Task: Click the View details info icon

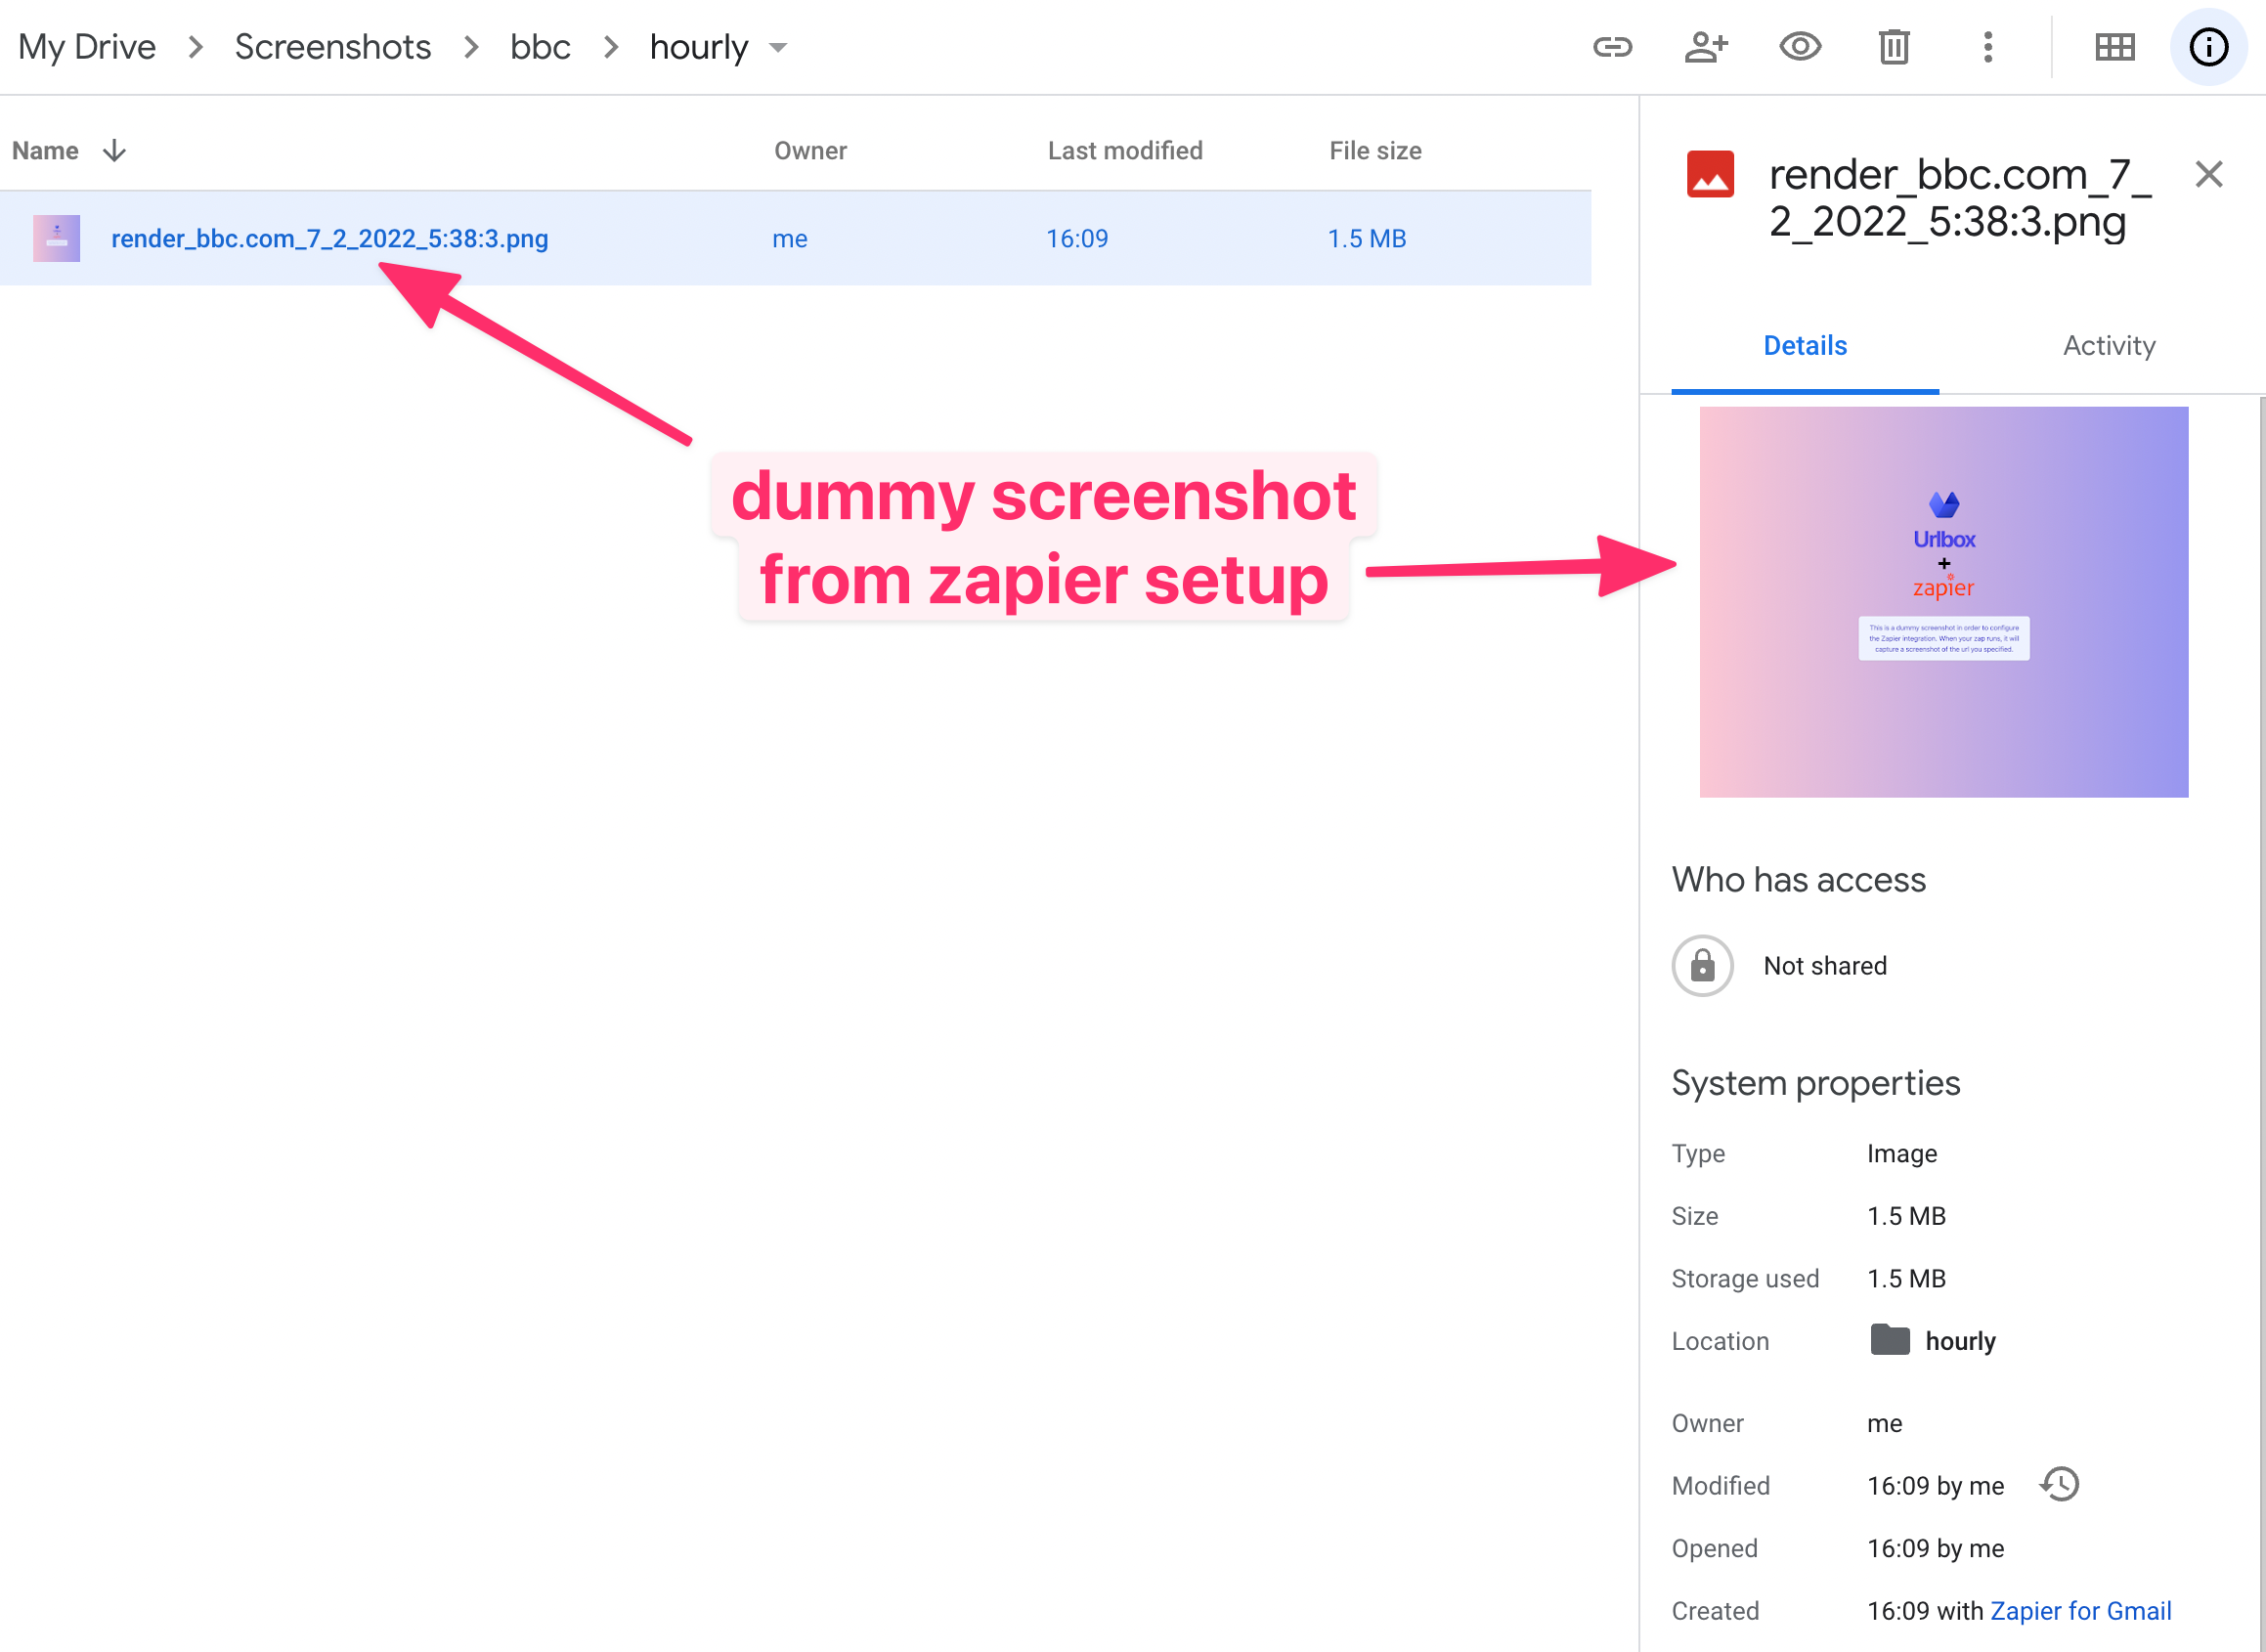Action: point(2208,46)
